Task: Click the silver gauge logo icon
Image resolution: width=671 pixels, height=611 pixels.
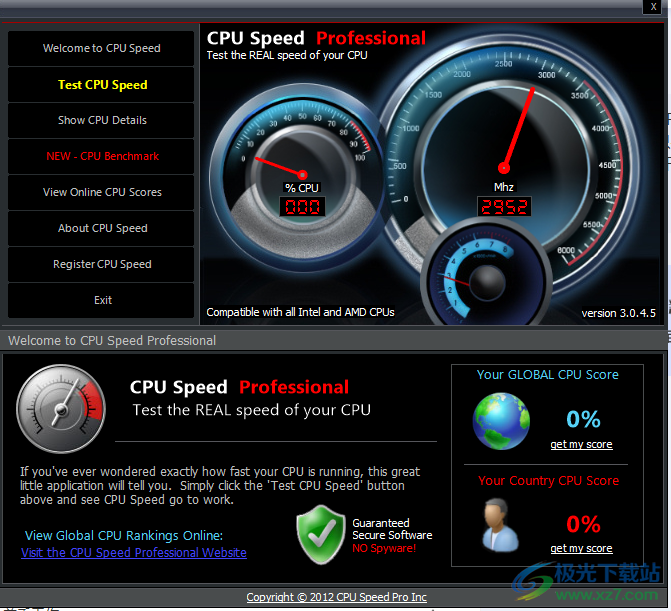Action: pos(61,409)
